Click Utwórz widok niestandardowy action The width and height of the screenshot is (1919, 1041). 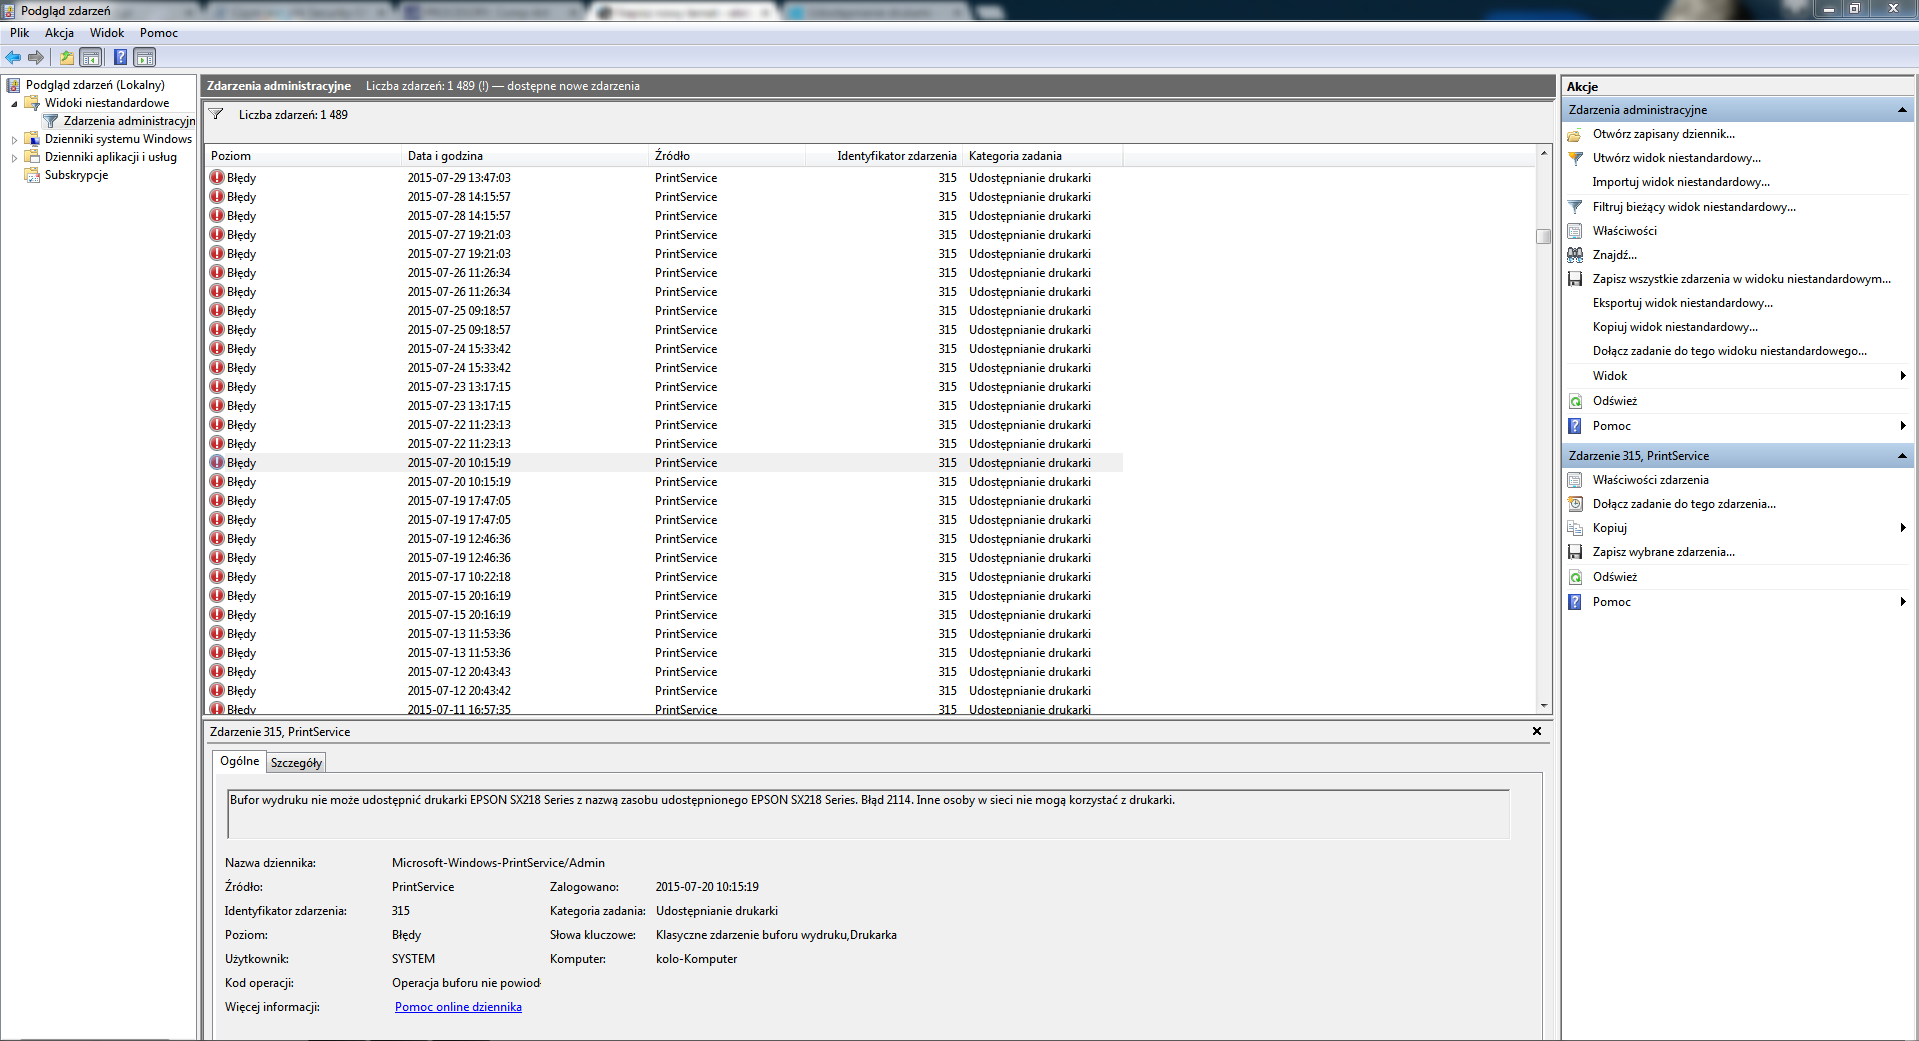(1676, 158)
